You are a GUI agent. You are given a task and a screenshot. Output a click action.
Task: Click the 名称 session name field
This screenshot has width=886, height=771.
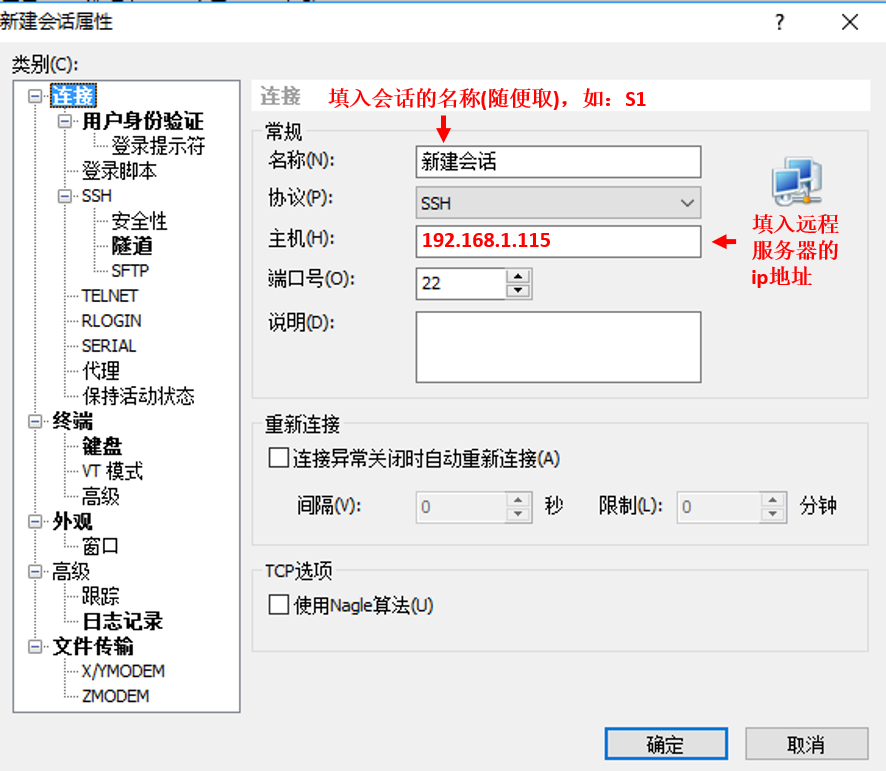coord(557,161)
